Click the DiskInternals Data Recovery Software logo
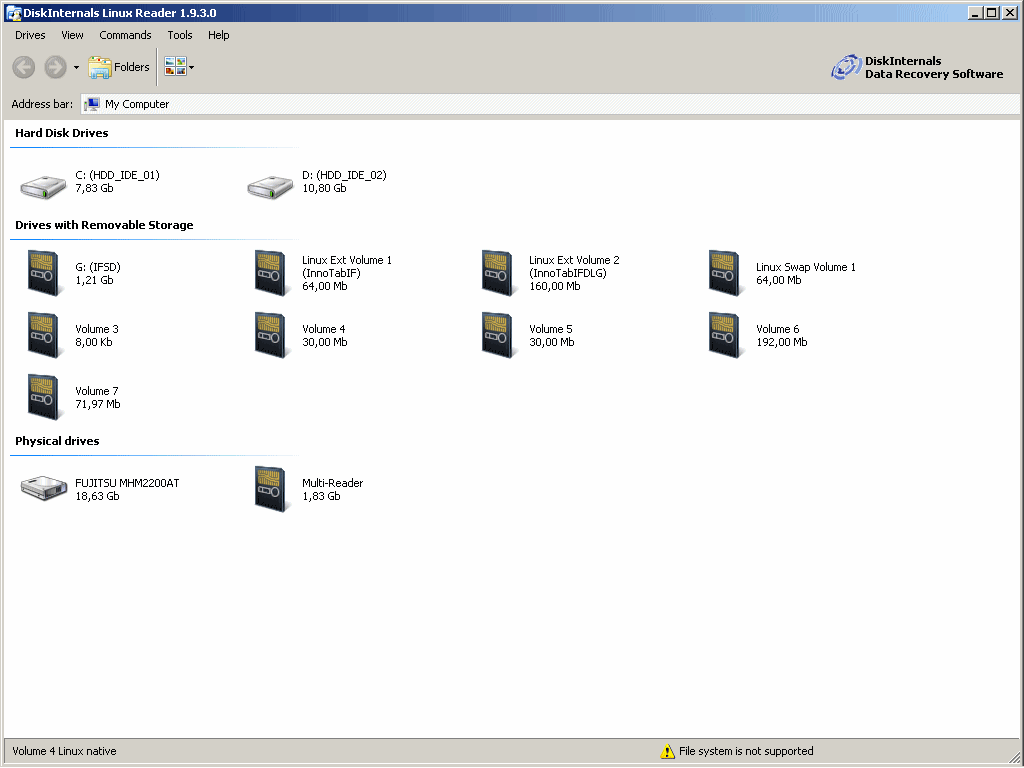The width and height of the screenshot is (1024, 768). tap(917, 67)
